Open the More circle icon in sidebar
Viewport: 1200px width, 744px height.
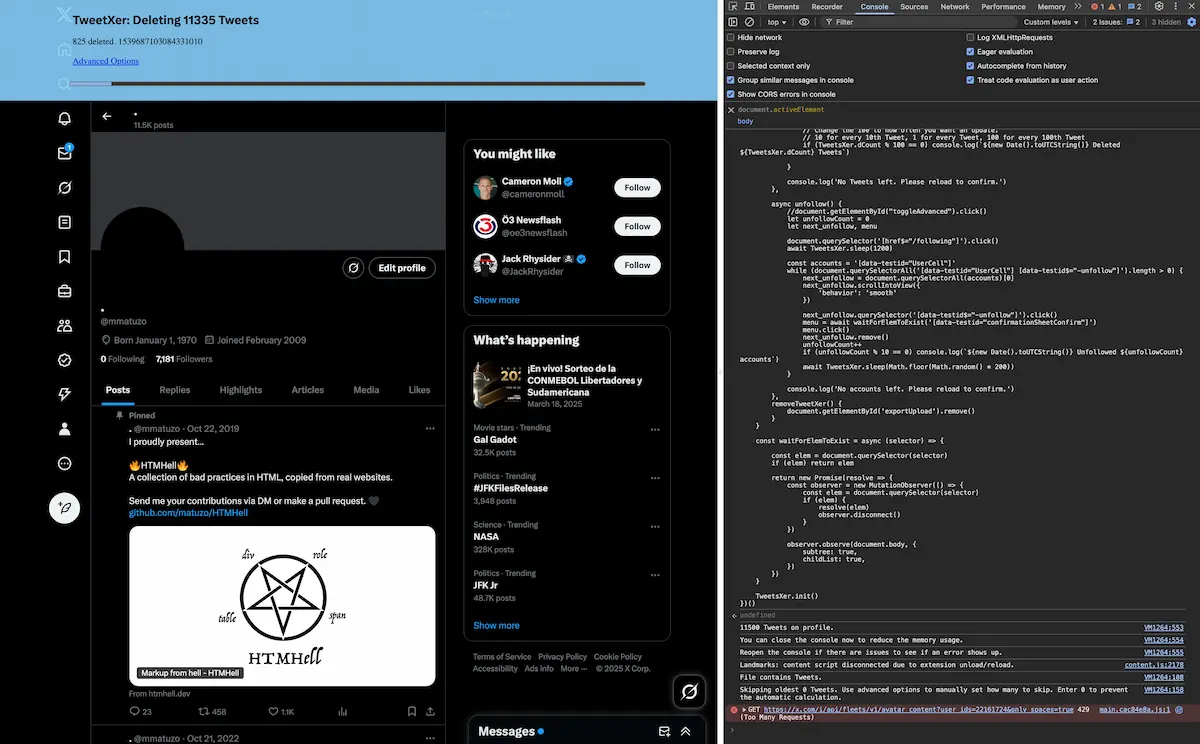(x=65, y=464)
